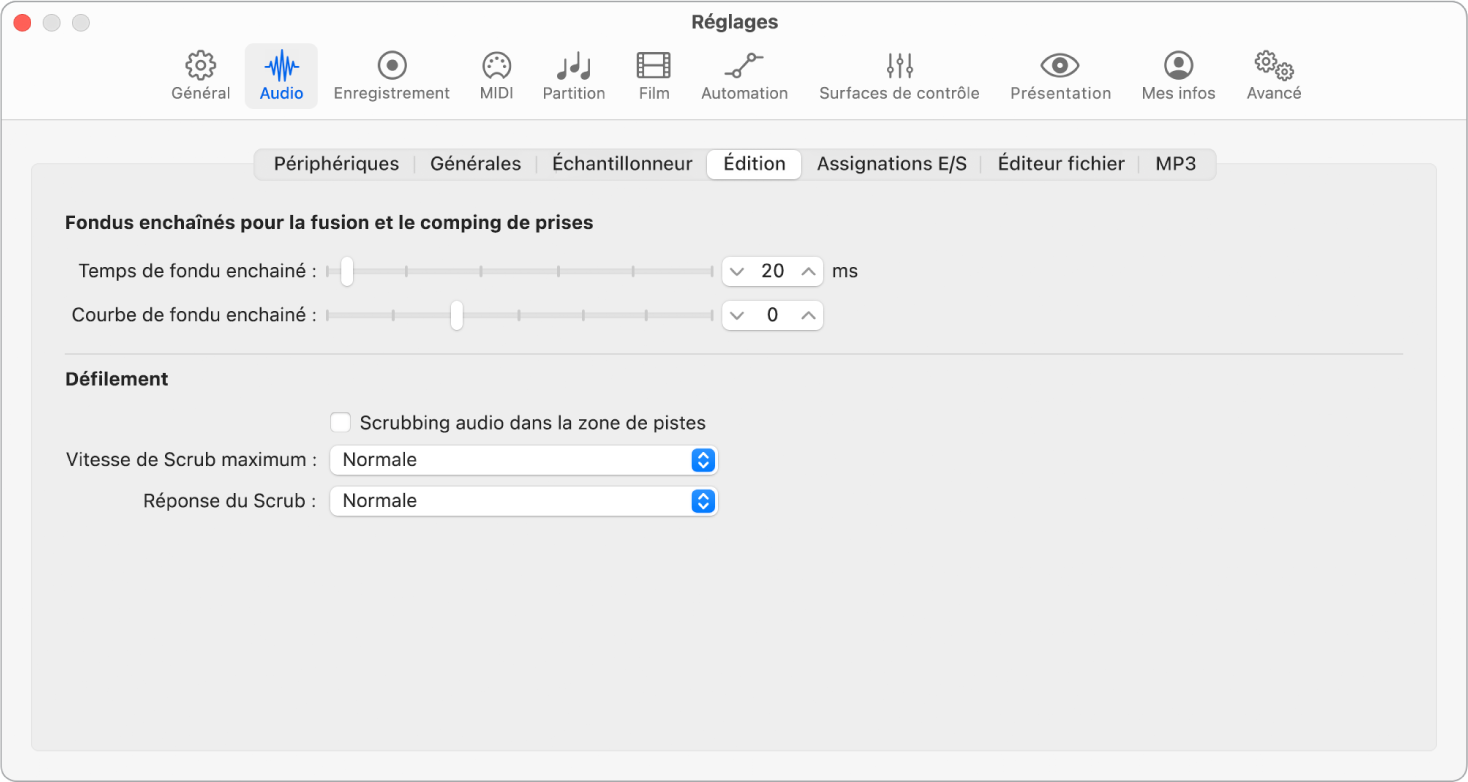Viewport: 1468px width, 782px height.
Task: Select the Automation curve icon
Action: (x=744, y=66)
